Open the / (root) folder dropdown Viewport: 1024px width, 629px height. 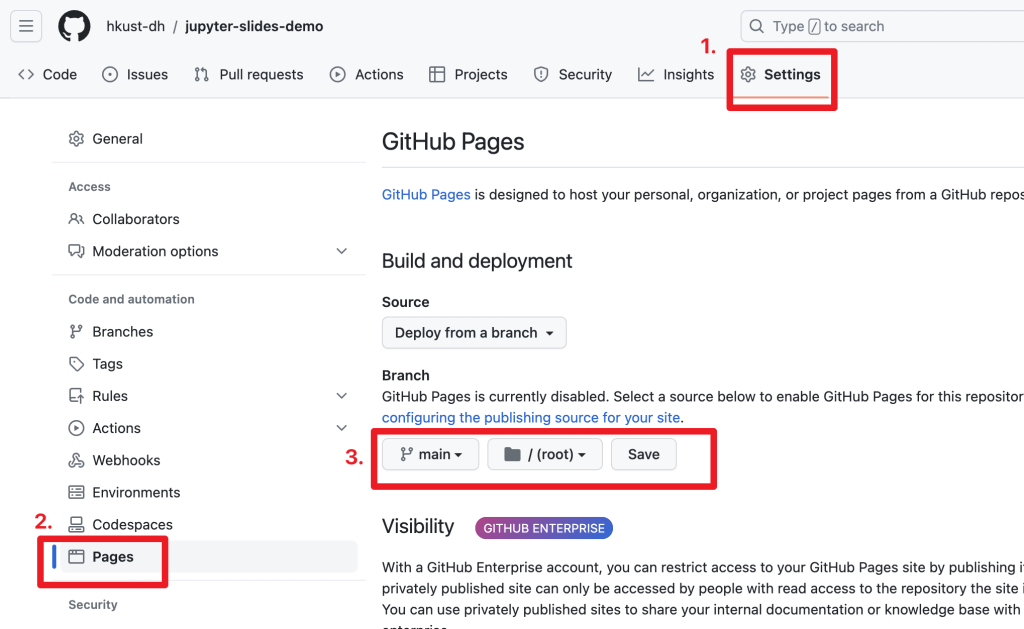(544, 454)
